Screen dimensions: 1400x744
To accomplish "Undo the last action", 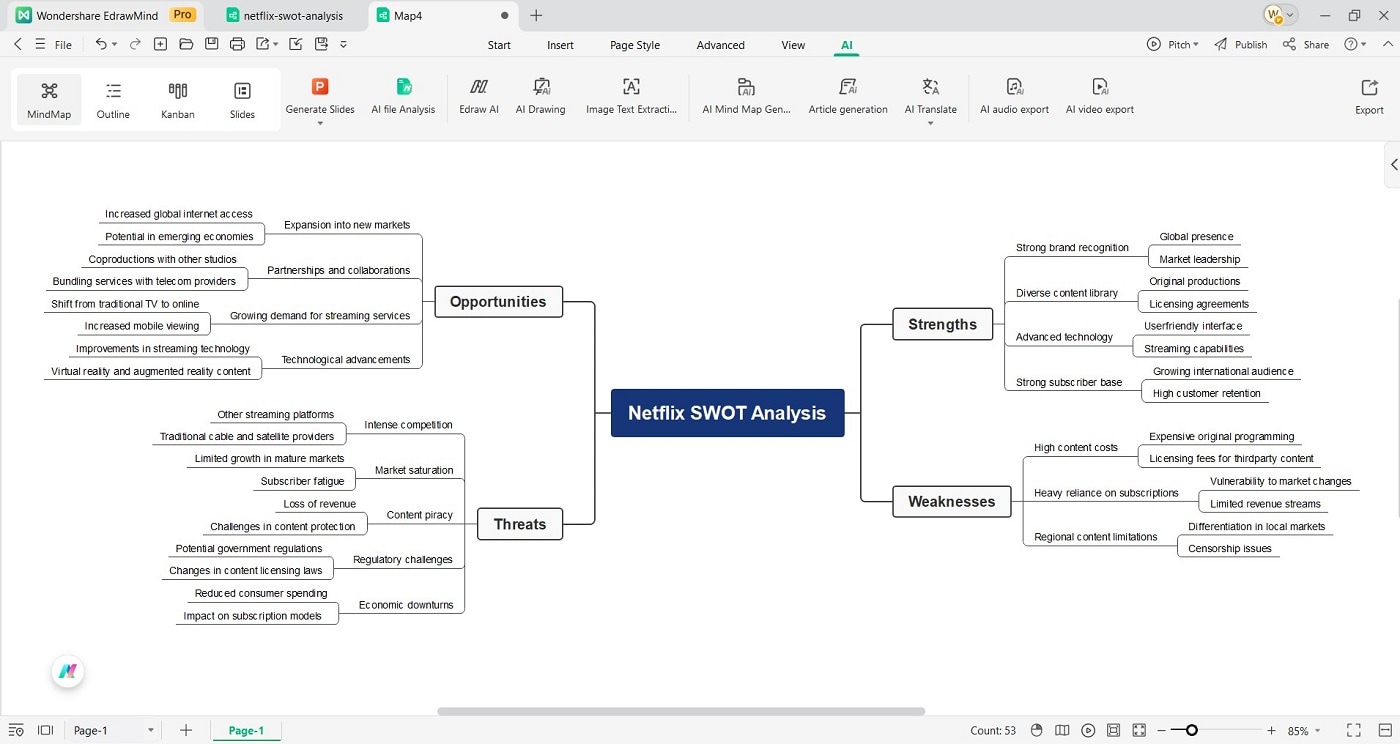I will 101,44.
